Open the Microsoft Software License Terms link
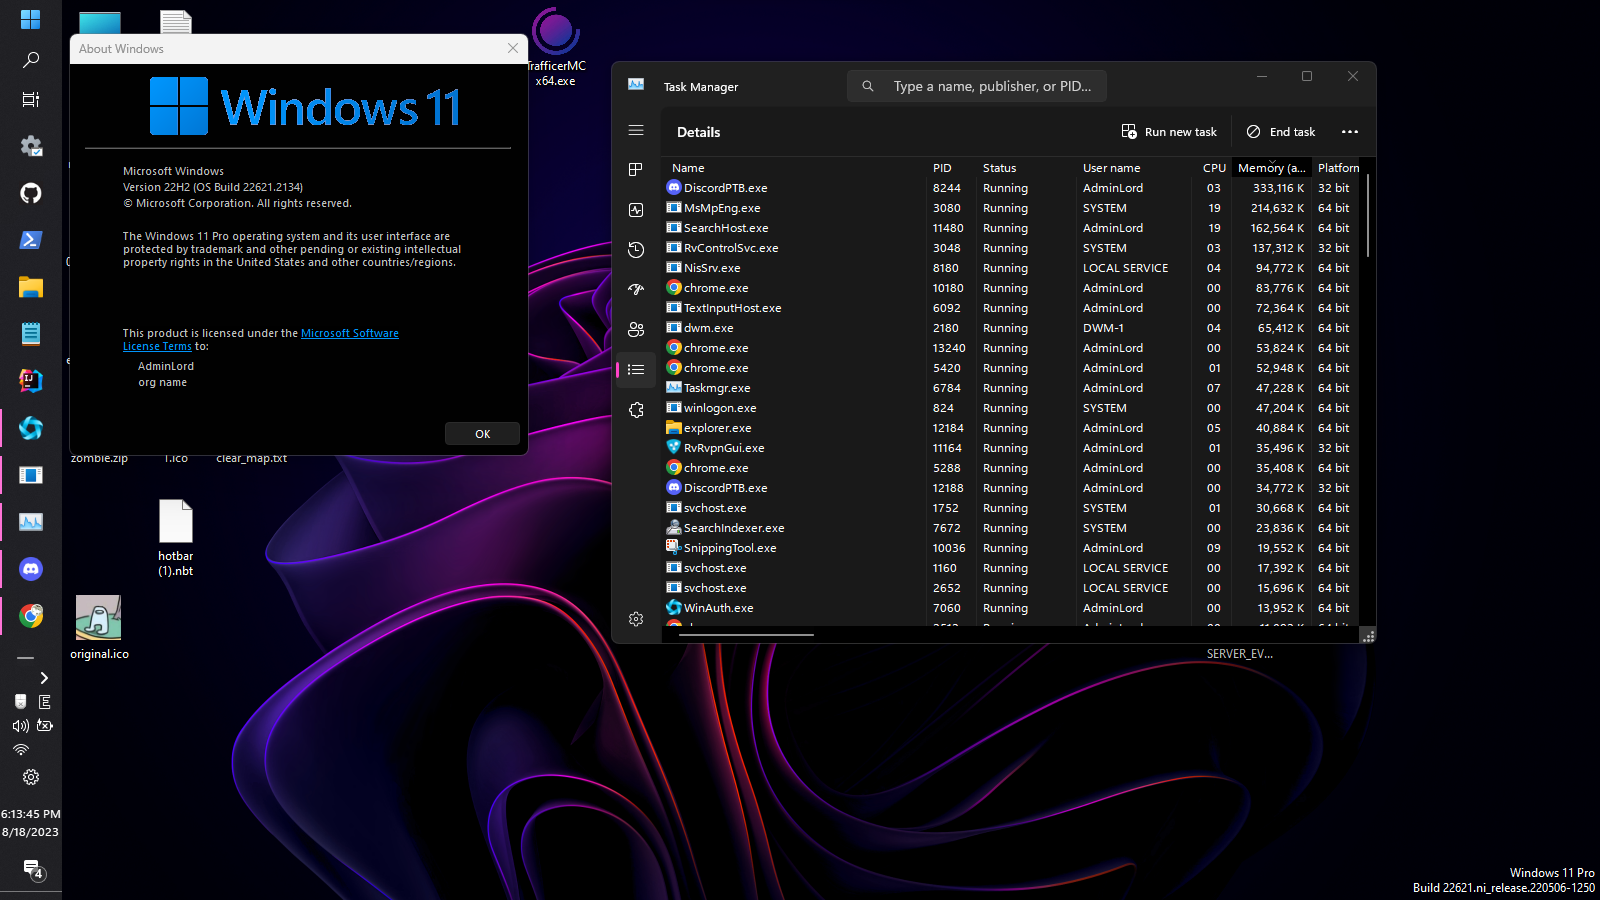Viewport: 1600px width, 900px height. (x=350, y=333)
